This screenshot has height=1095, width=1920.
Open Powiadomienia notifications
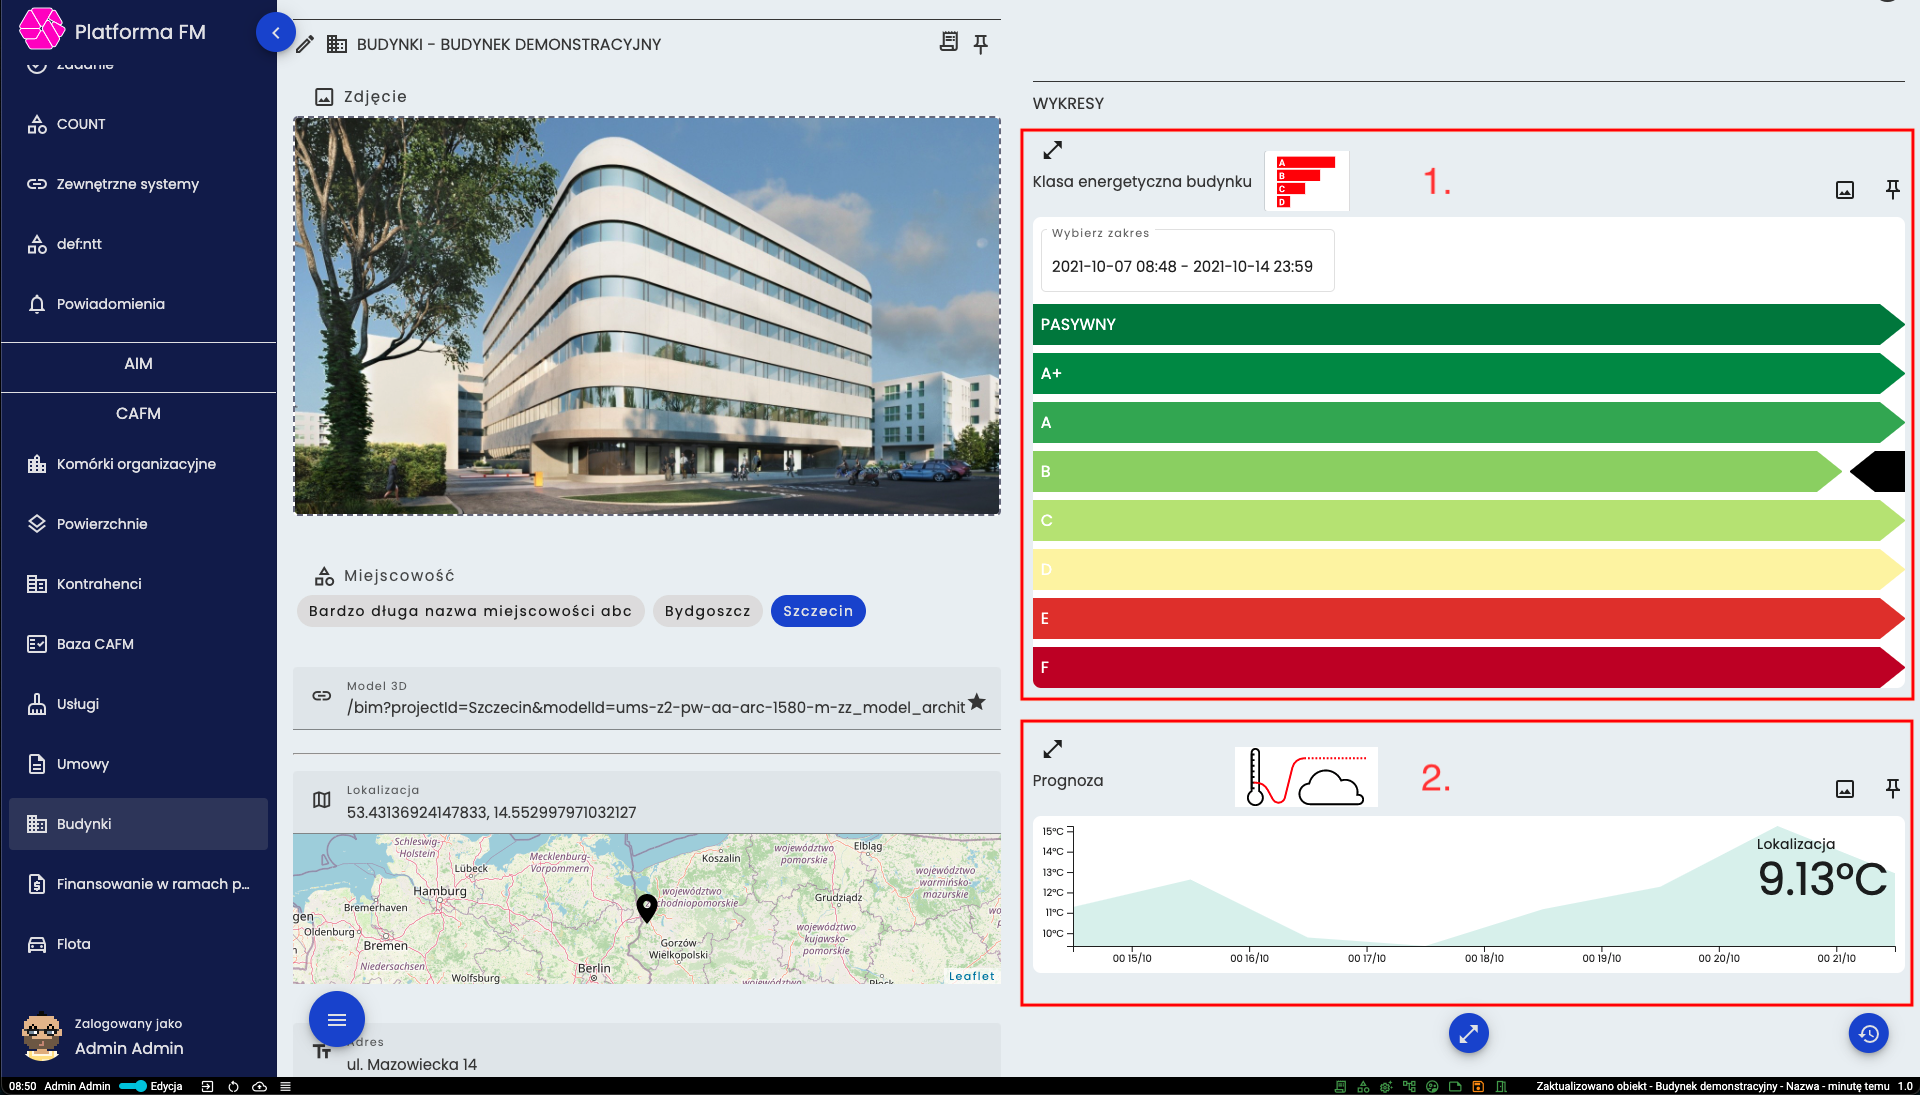pos(139,304)
